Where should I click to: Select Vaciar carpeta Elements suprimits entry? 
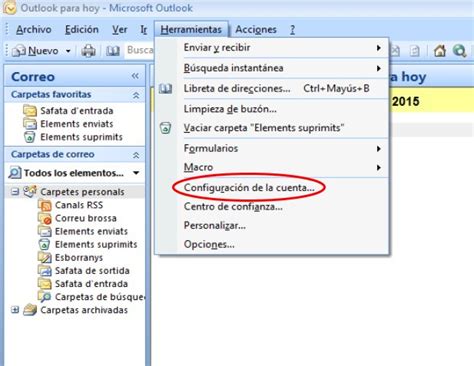click(273, 128)
